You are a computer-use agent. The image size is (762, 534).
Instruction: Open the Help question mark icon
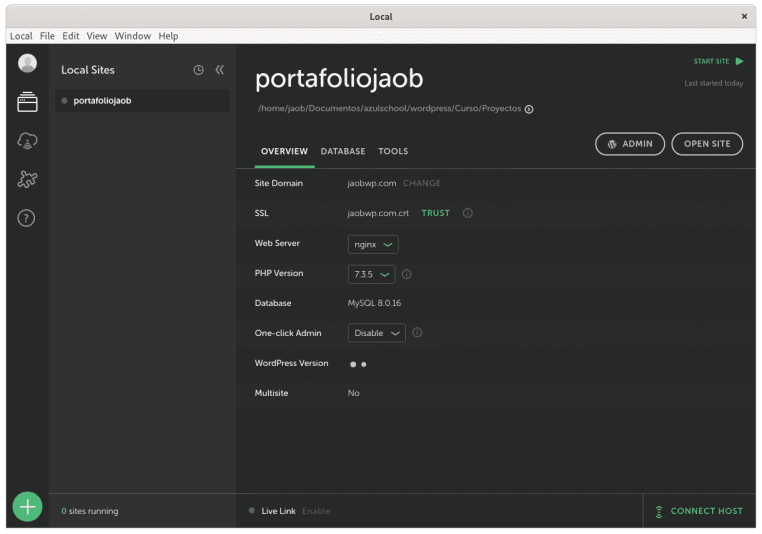coord(26,218)
